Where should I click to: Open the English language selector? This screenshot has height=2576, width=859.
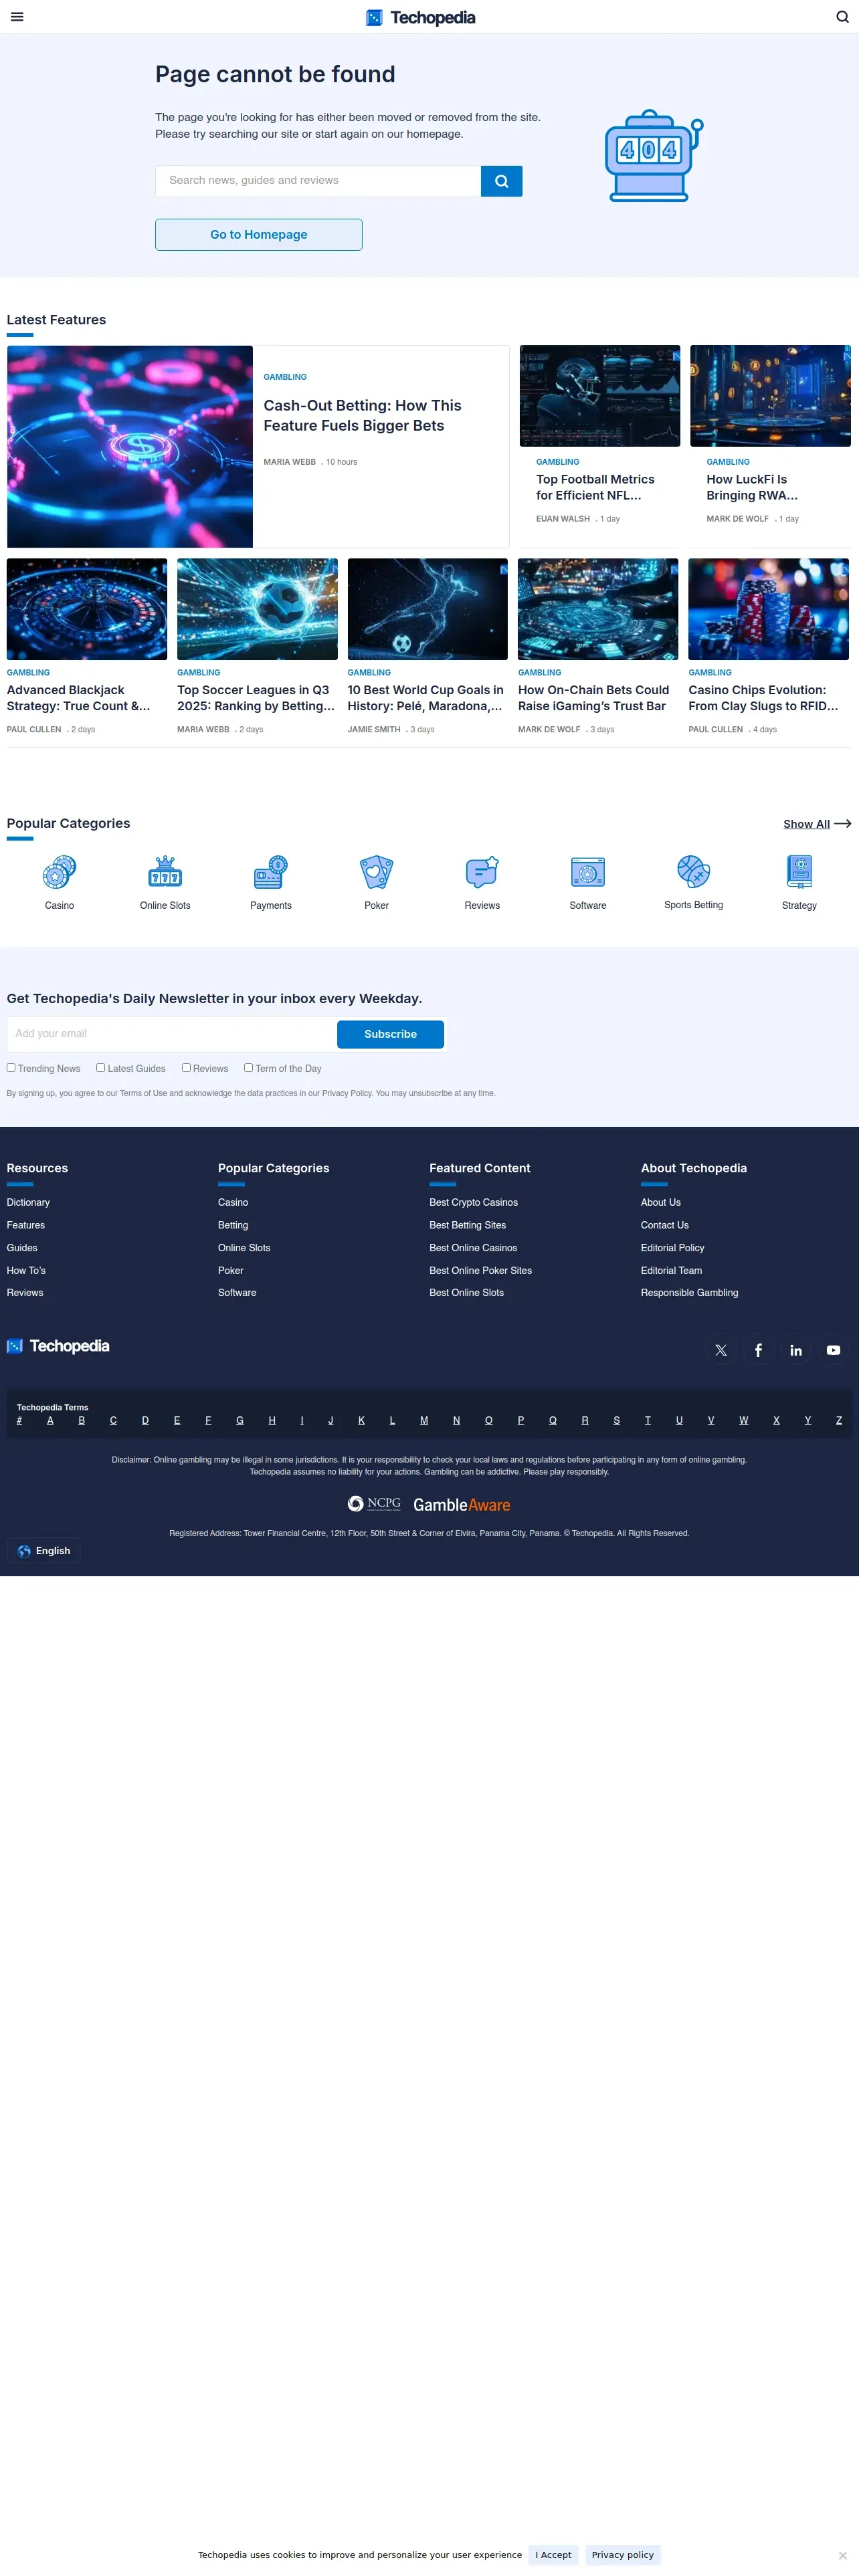pos(44,1551)
